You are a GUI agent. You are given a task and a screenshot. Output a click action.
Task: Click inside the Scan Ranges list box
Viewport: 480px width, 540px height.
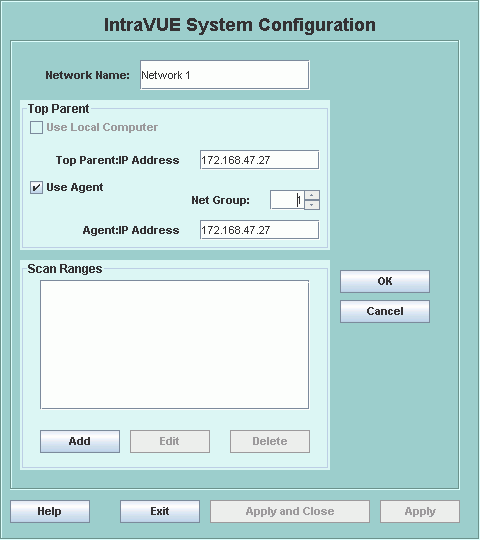[175, 345]
